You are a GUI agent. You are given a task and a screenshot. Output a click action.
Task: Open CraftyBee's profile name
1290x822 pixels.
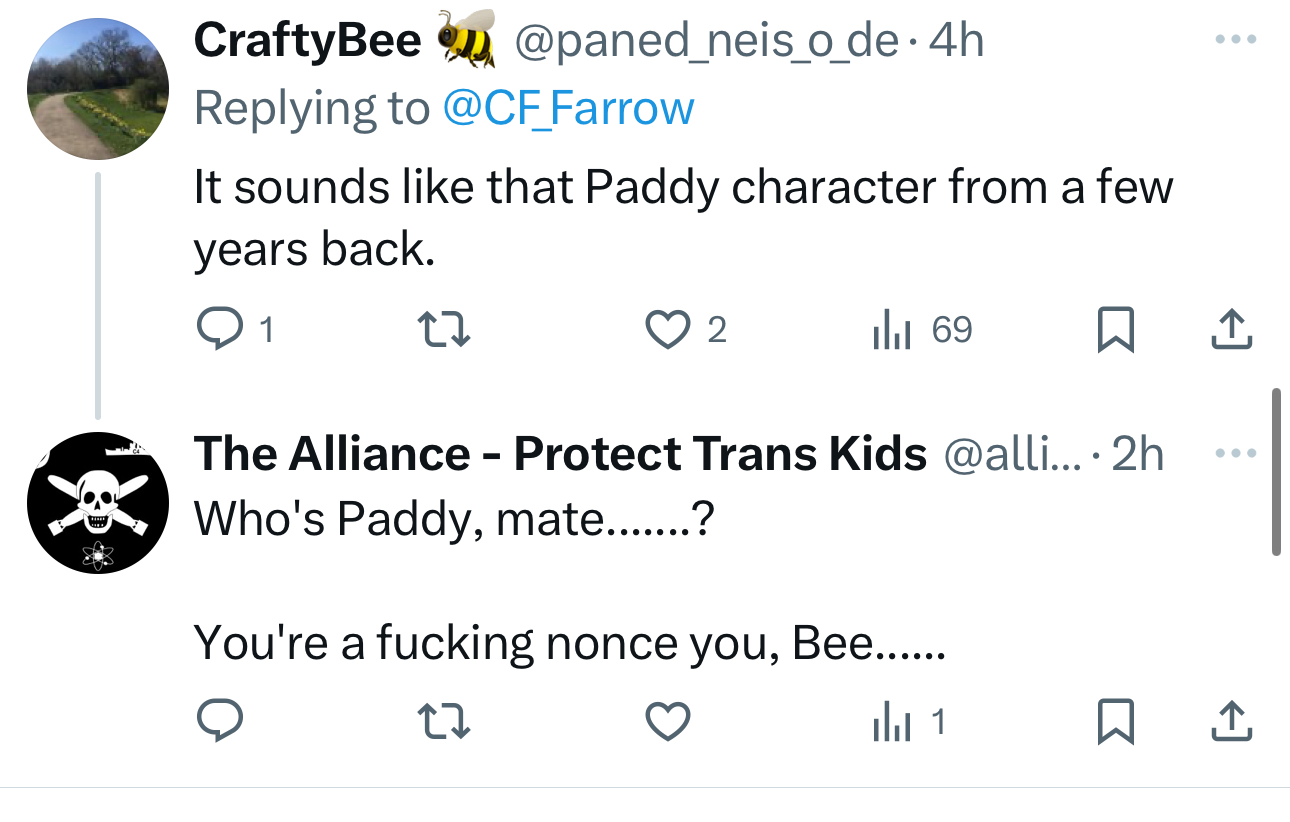[x=307, y=41]
